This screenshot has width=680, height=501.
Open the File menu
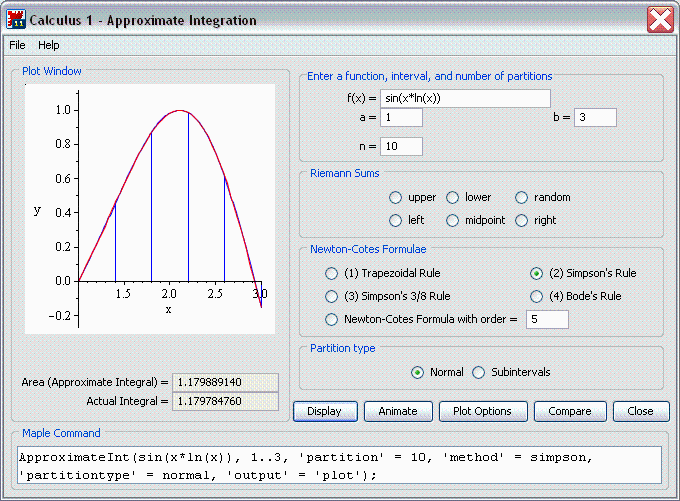coord(18,45)
